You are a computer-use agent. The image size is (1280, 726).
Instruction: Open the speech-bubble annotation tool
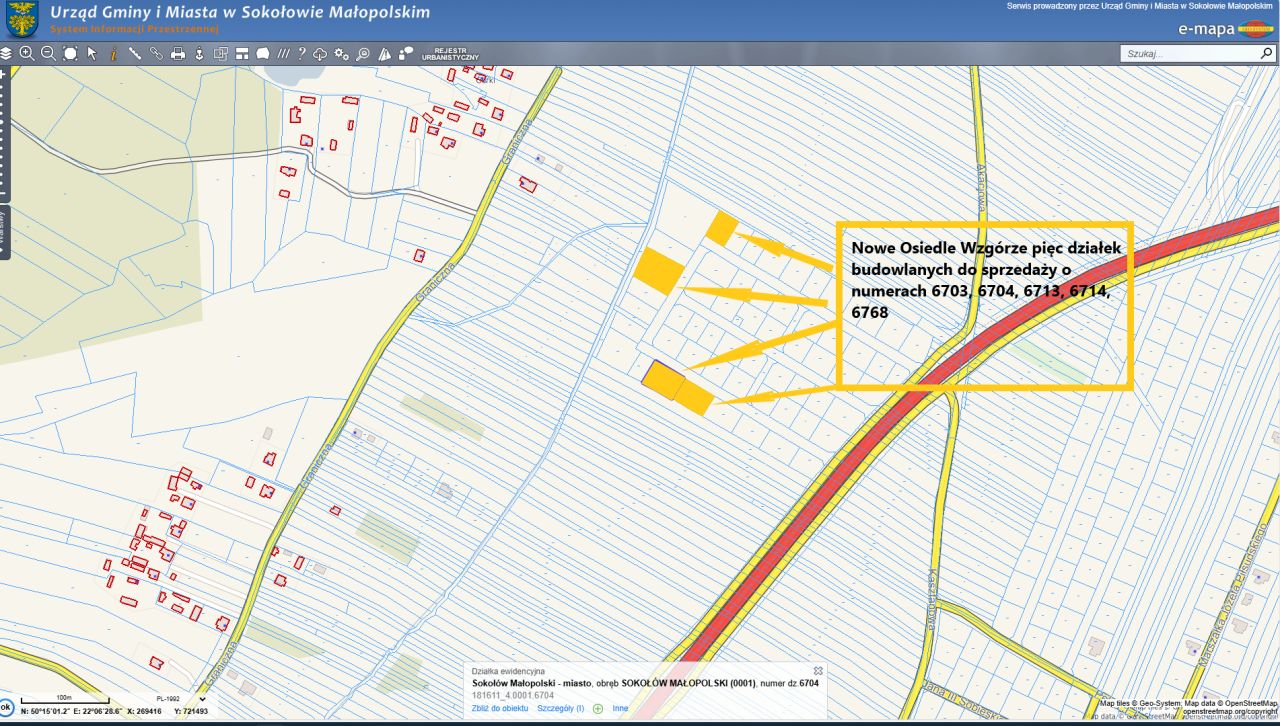click(263, 53)
